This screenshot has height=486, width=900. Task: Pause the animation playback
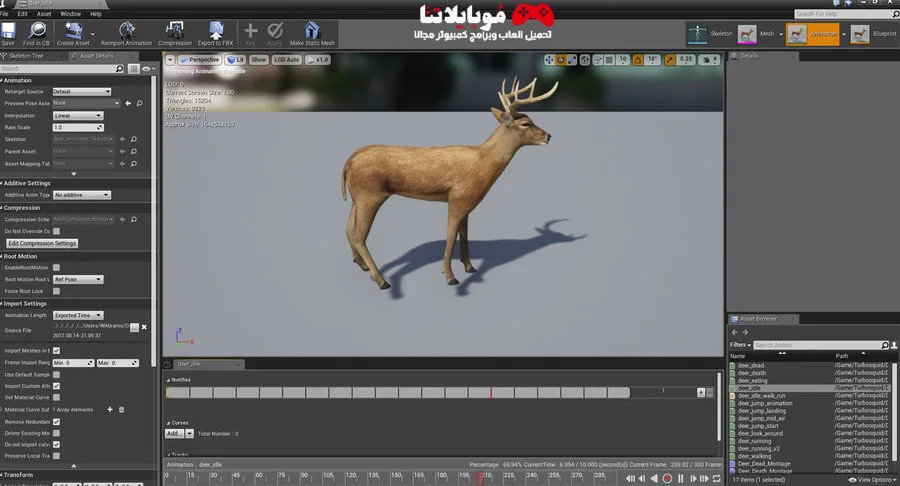pos(680,478)
